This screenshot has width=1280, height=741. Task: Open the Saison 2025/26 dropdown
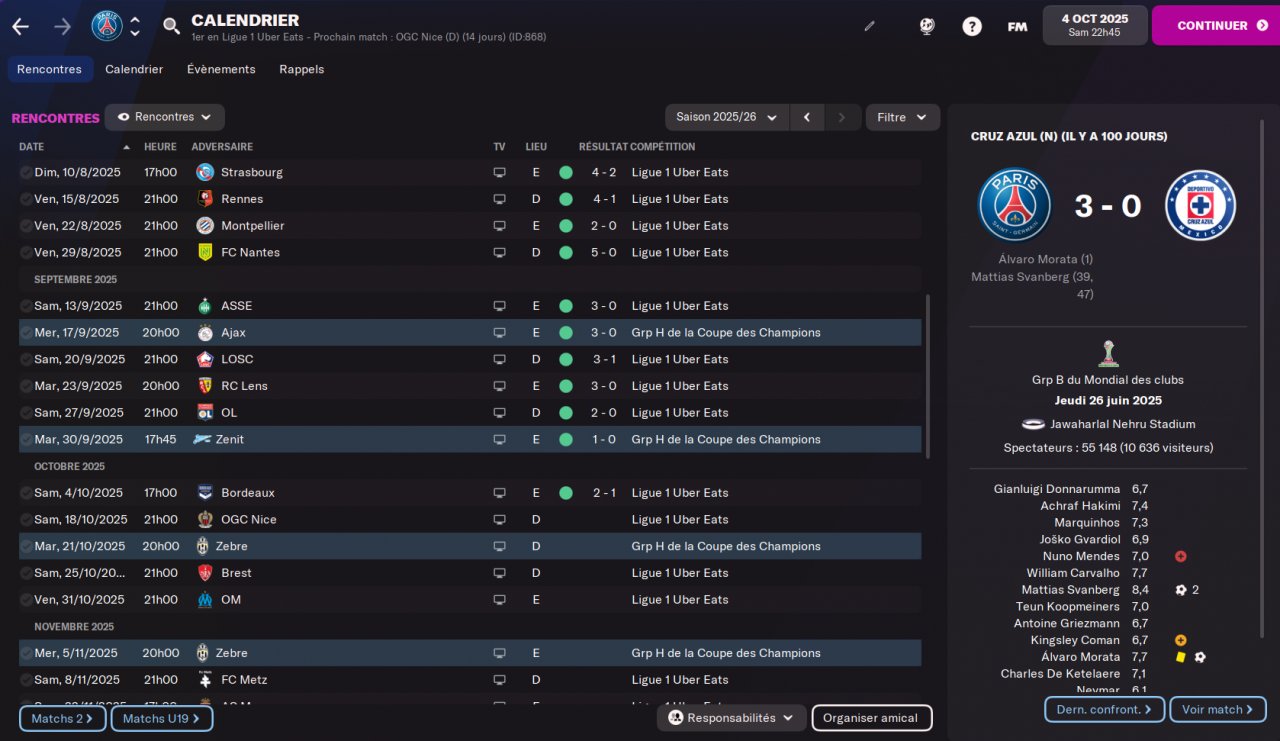(727, 117)
